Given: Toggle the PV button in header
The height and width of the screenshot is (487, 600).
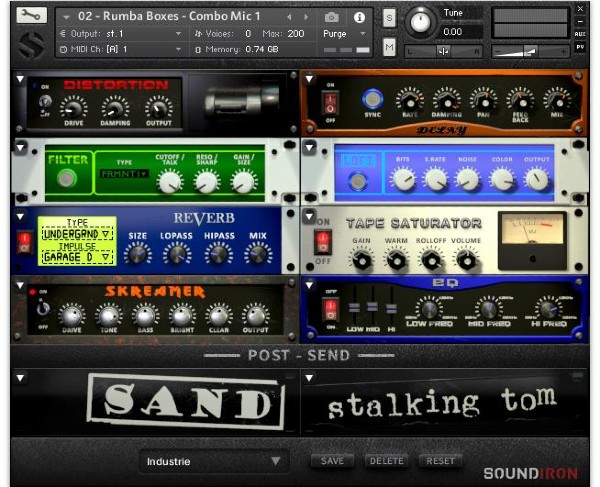Looking at the screenshot, I should 580,47.
